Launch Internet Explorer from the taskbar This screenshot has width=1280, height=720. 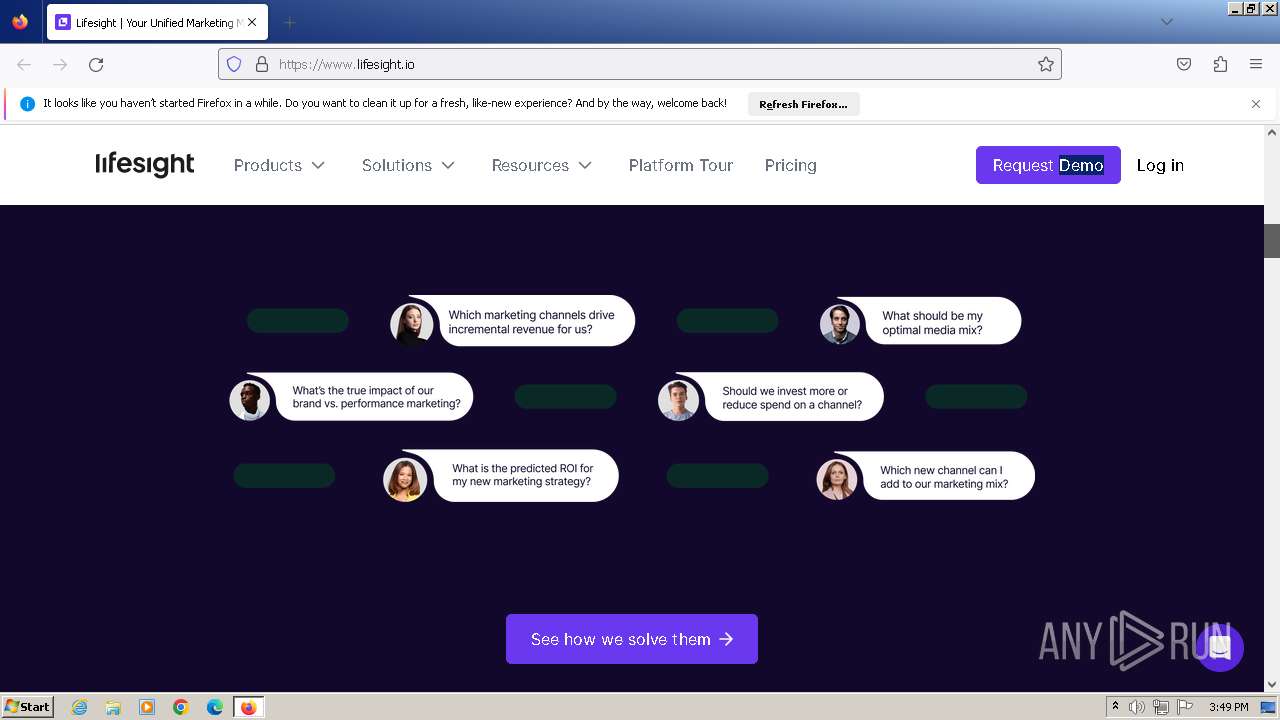coord(80,707)
